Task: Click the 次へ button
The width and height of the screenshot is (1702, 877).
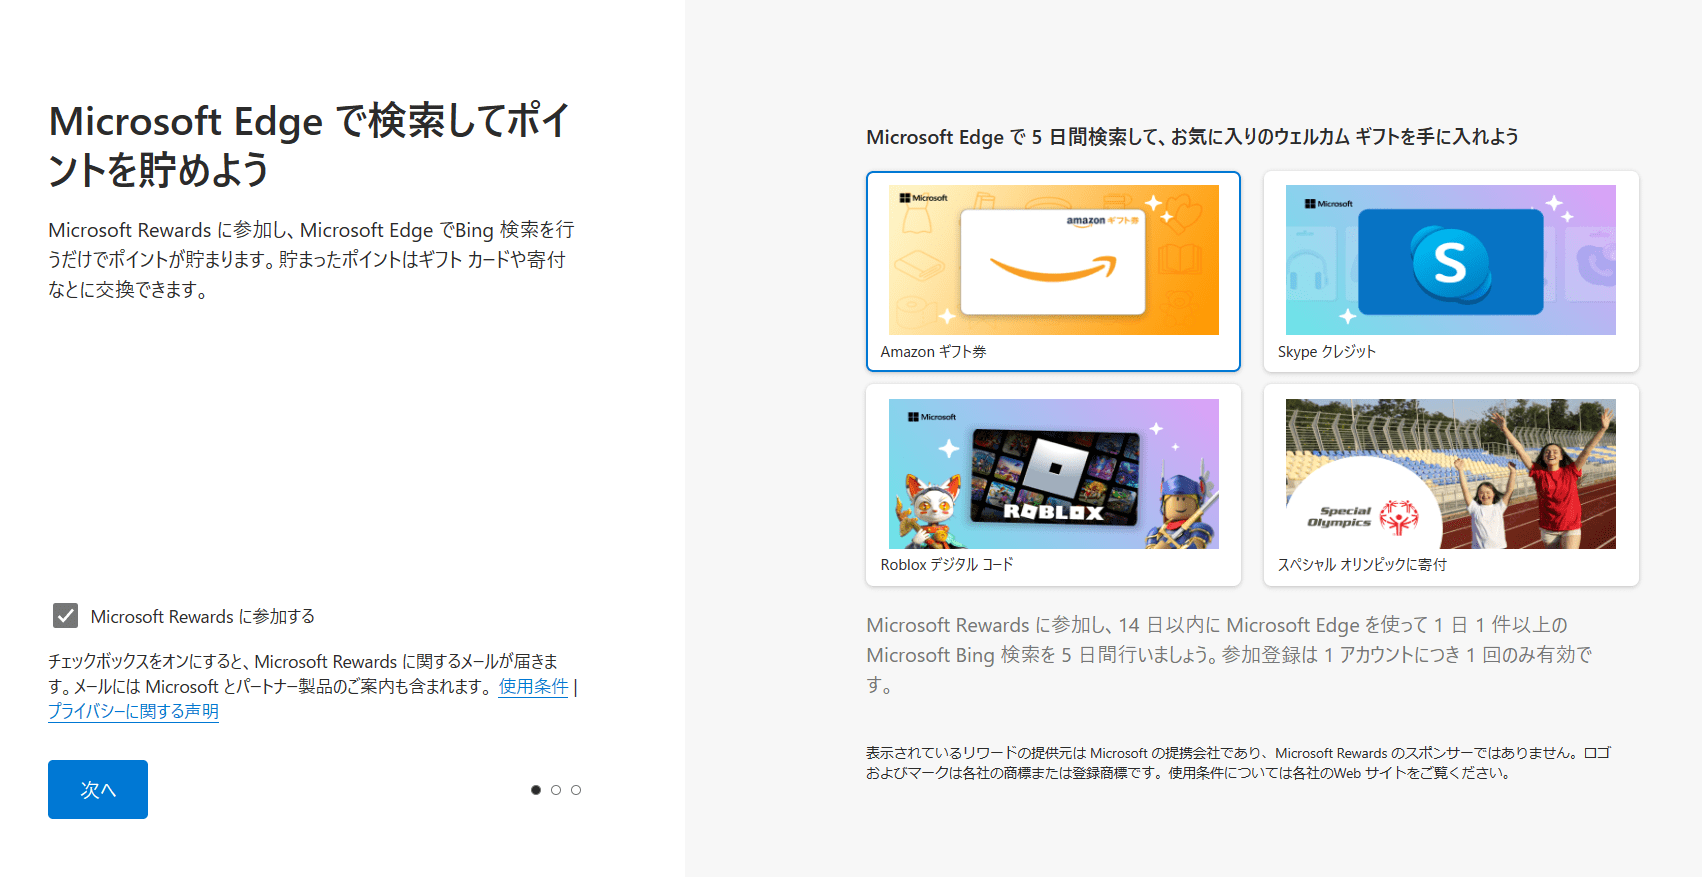Action: click(98, 789)
